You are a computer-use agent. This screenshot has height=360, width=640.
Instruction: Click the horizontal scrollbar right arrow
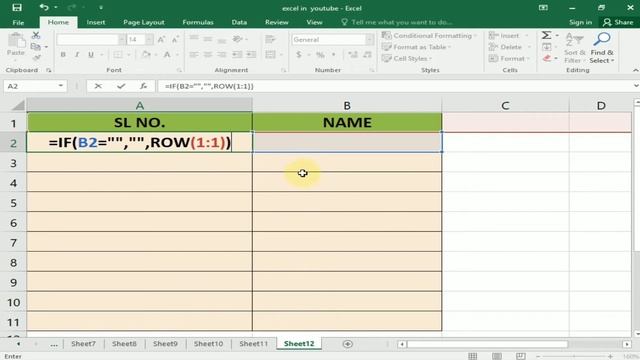click(627, 344)
